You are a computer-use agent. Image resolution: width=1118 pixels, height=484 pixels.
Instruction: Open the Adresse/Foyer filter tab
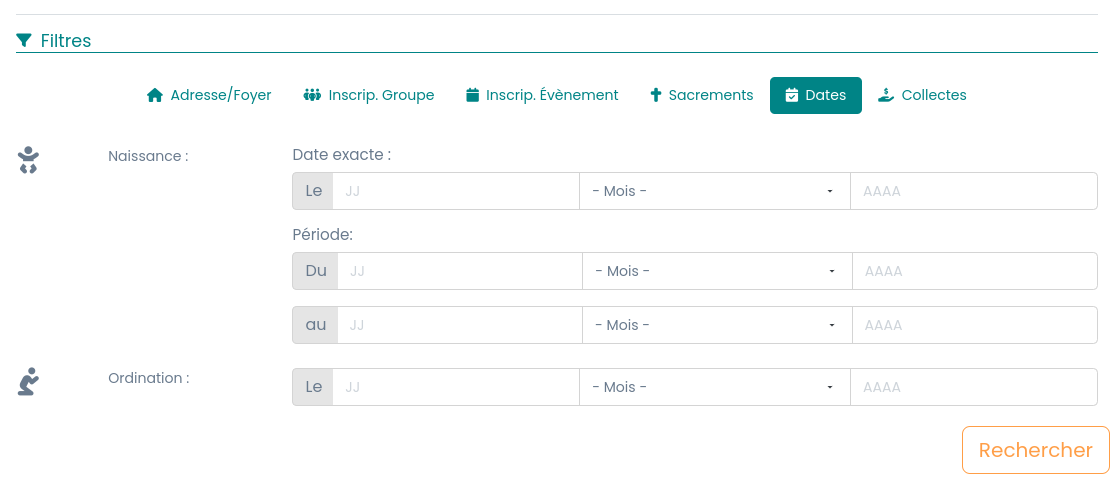coord(209,95)
